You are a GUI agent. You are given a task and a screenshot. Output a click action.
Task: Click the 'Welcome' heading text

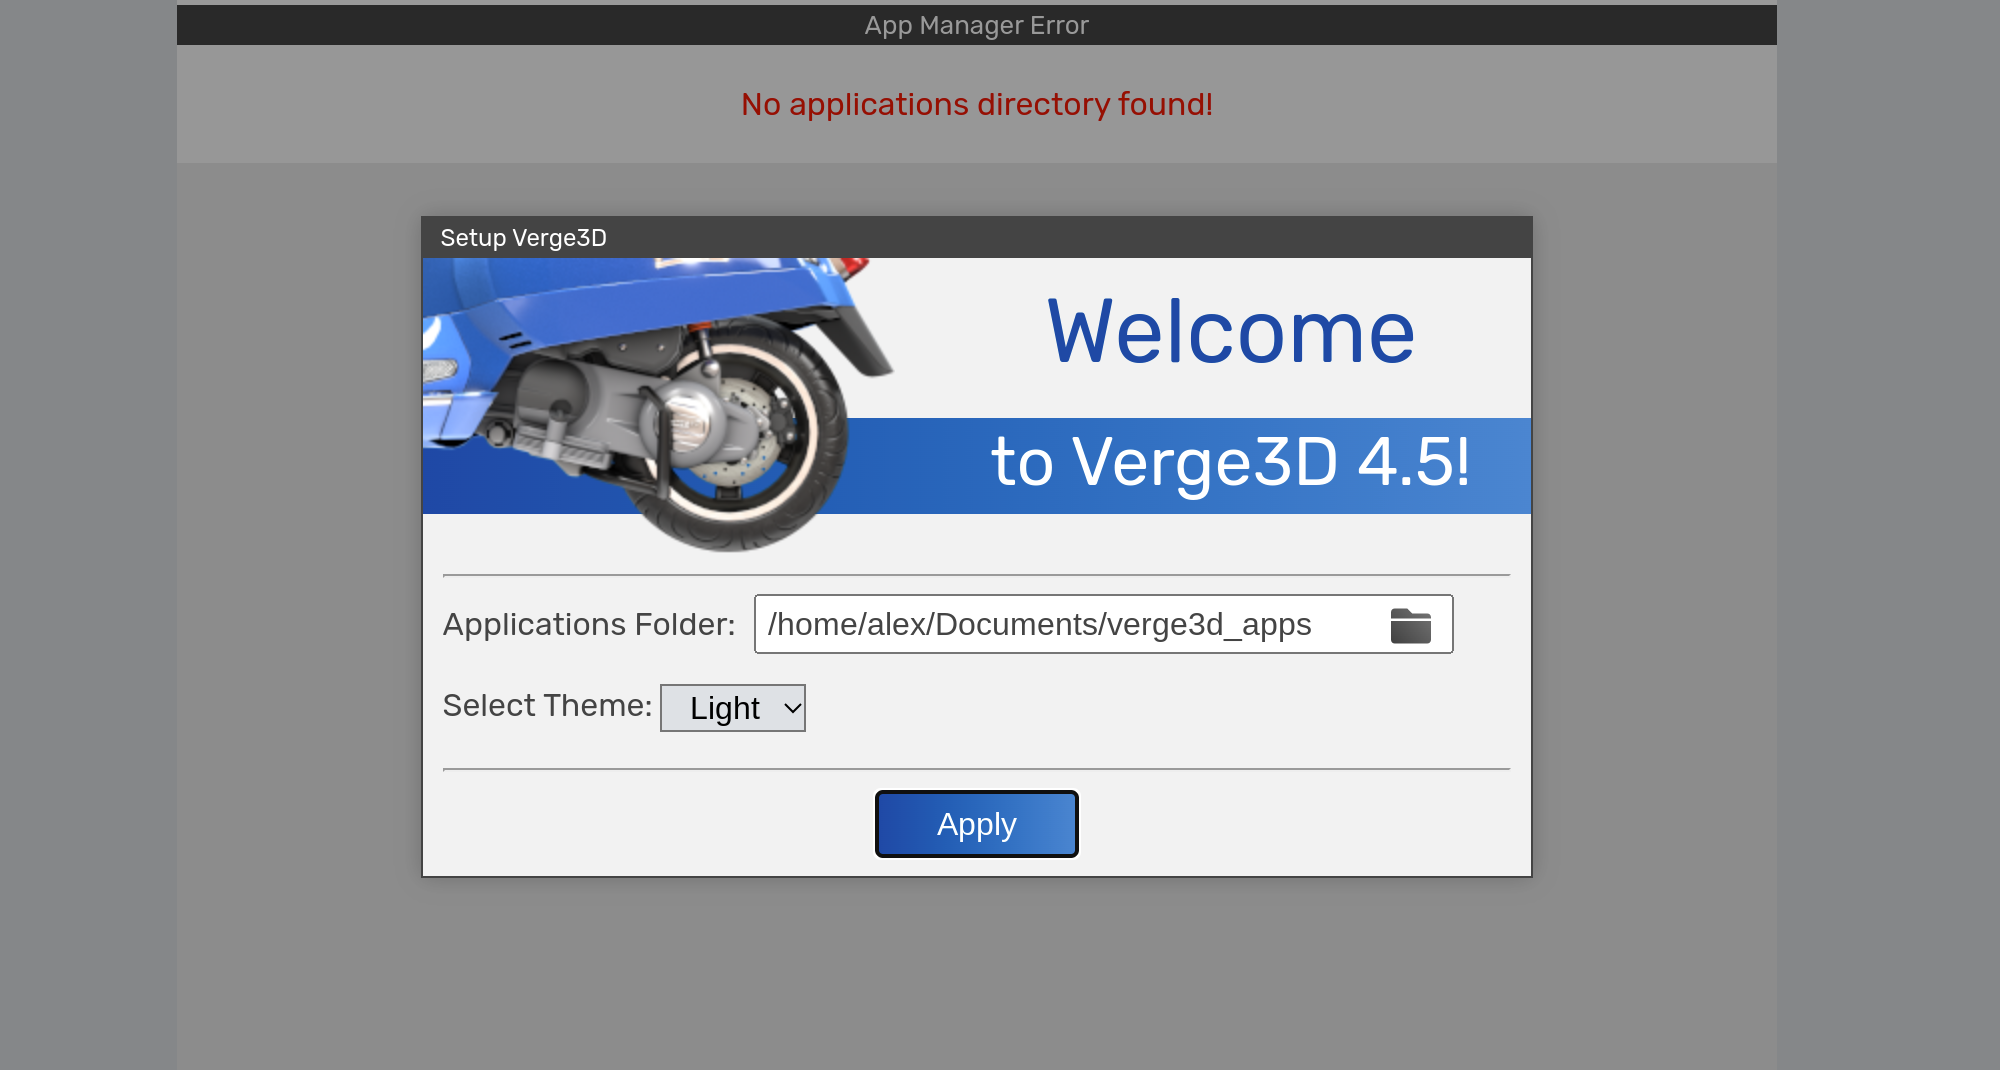(1231, 332)
